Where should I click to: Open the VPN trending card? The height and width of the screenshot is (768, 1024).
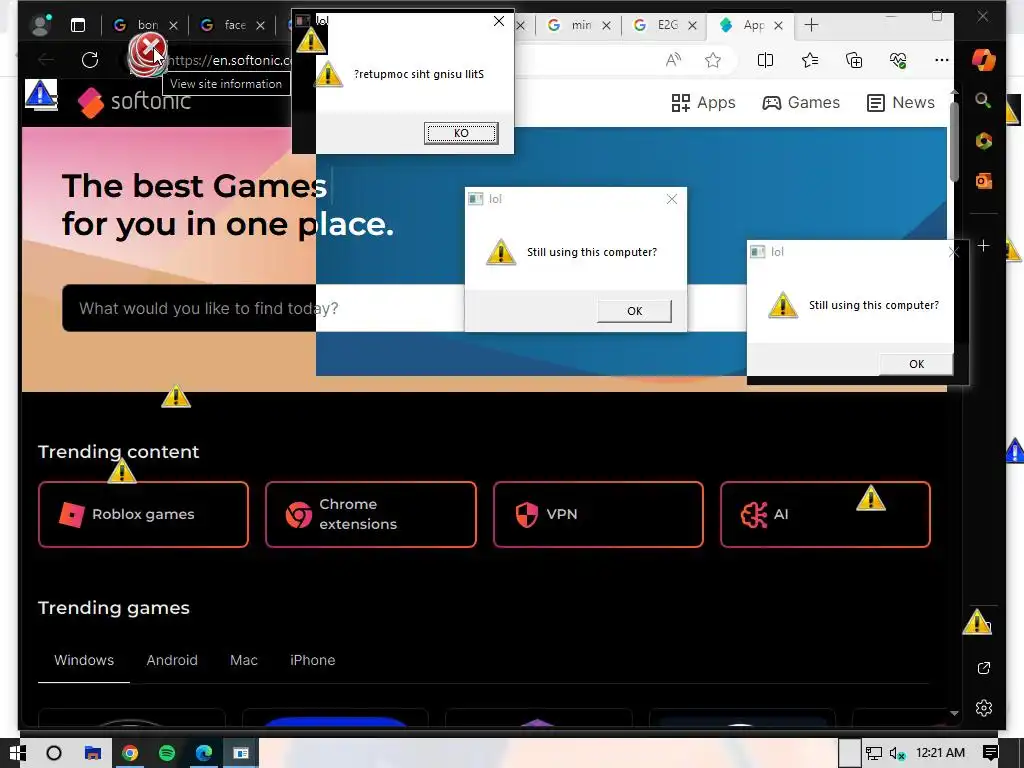tap(598, 515)
